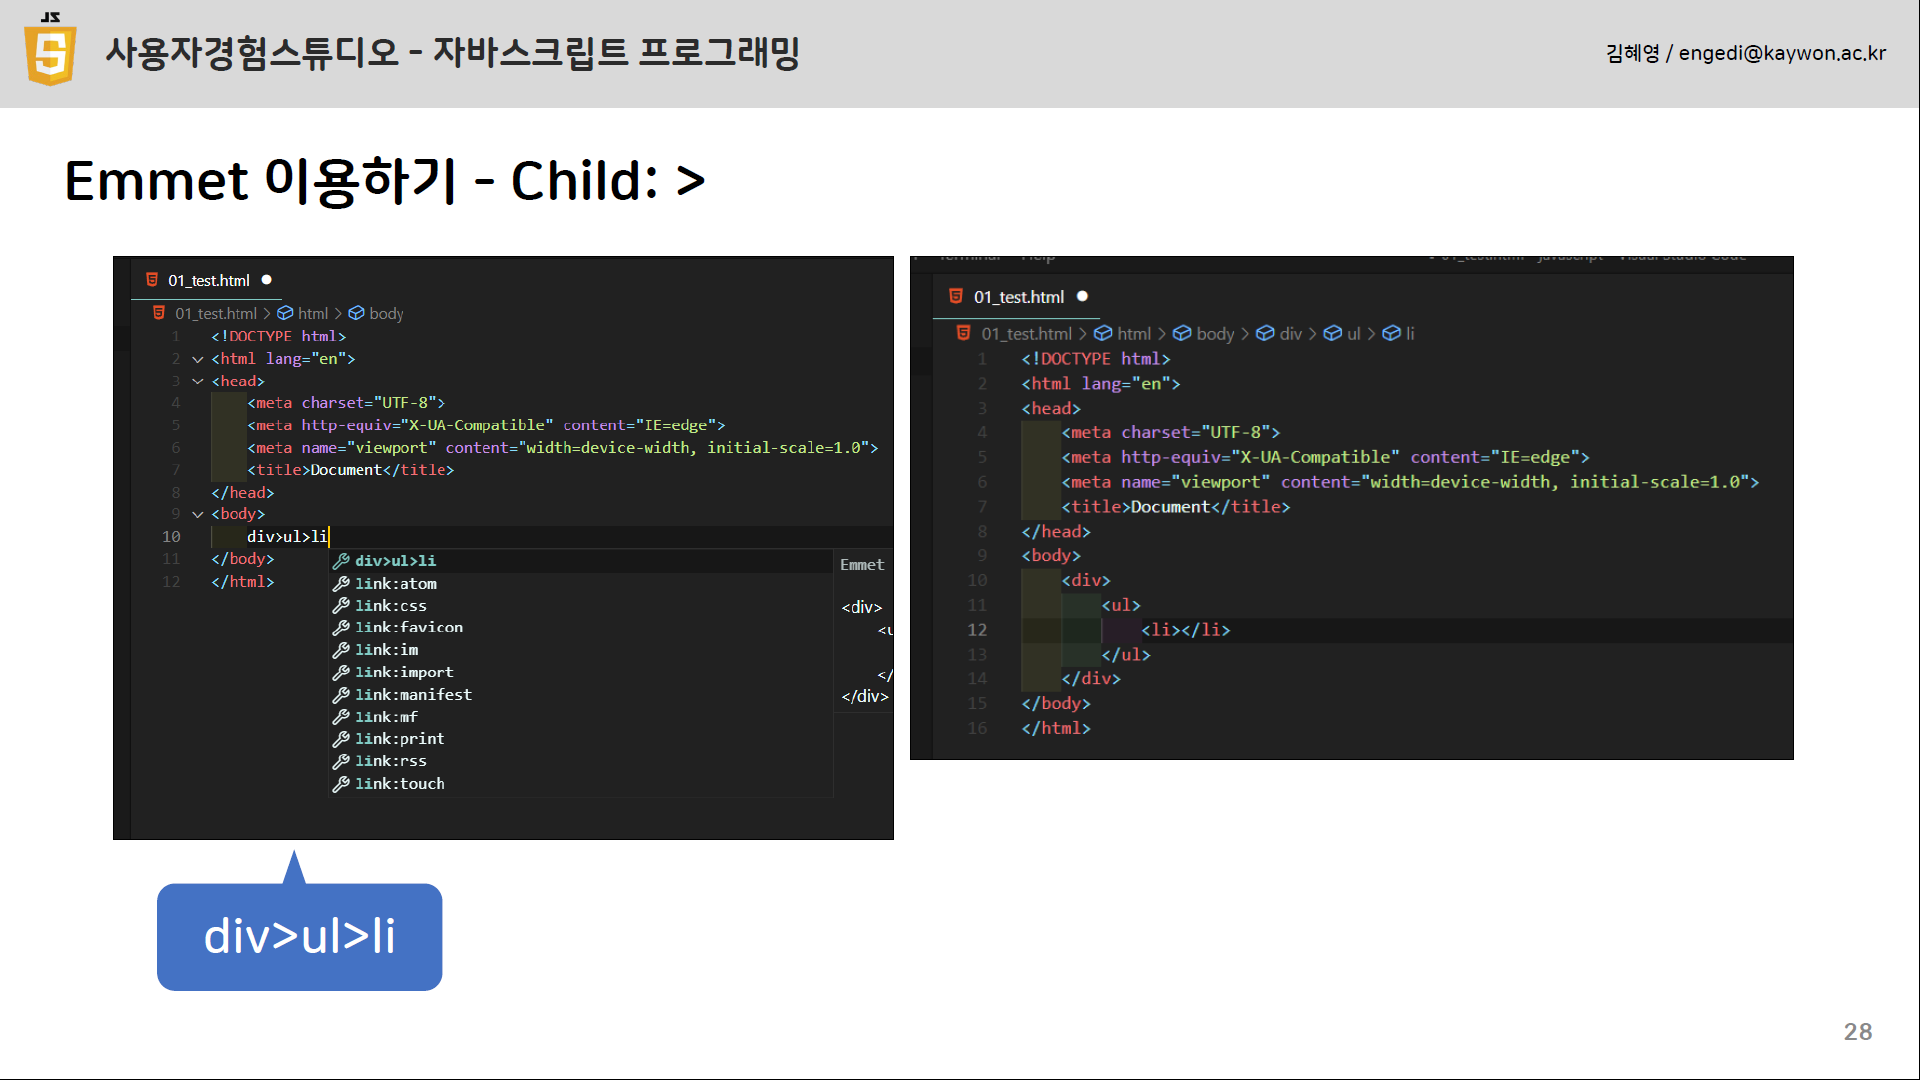
Task: Click unsaved dot on left 01_test.html tab
Action: [x=267, y=280]
